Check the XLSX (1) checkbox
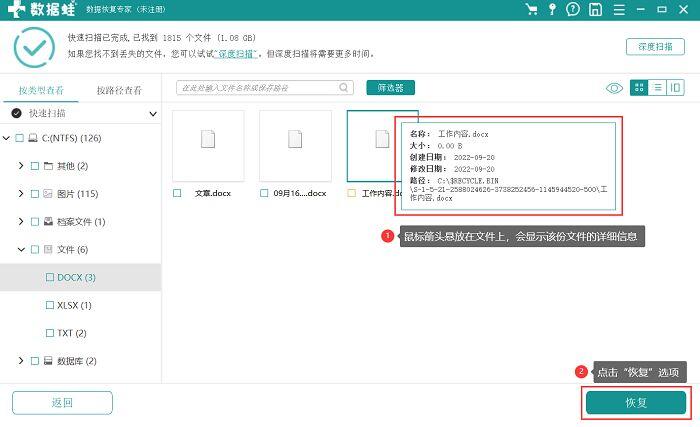 click(x=50, y=305)
